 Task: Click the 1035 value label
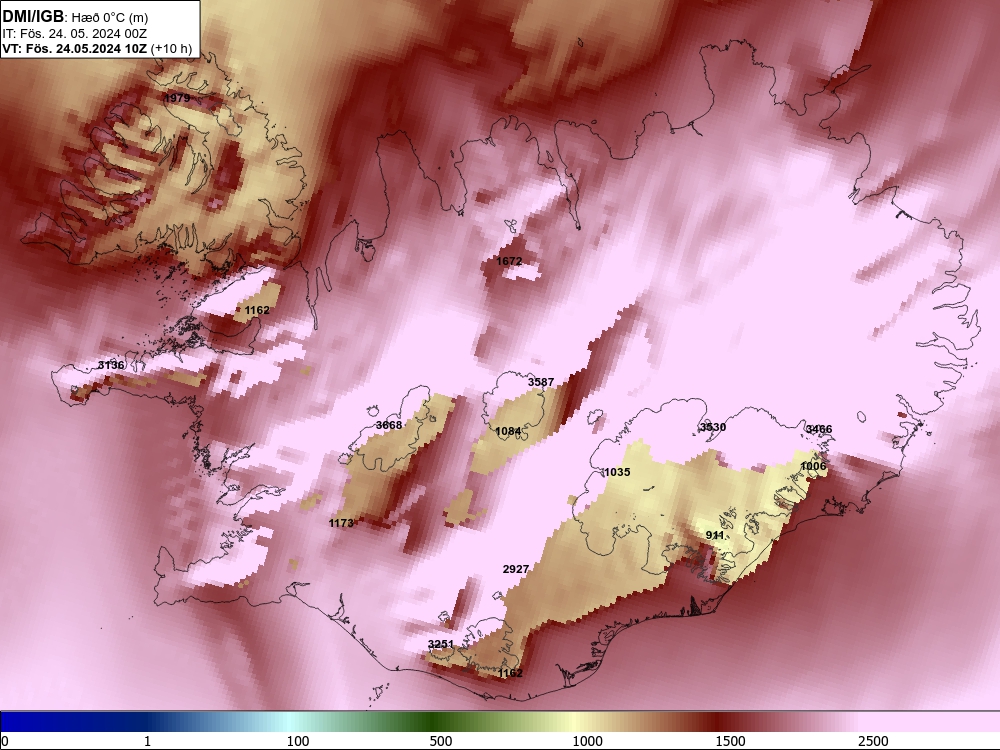617,473
